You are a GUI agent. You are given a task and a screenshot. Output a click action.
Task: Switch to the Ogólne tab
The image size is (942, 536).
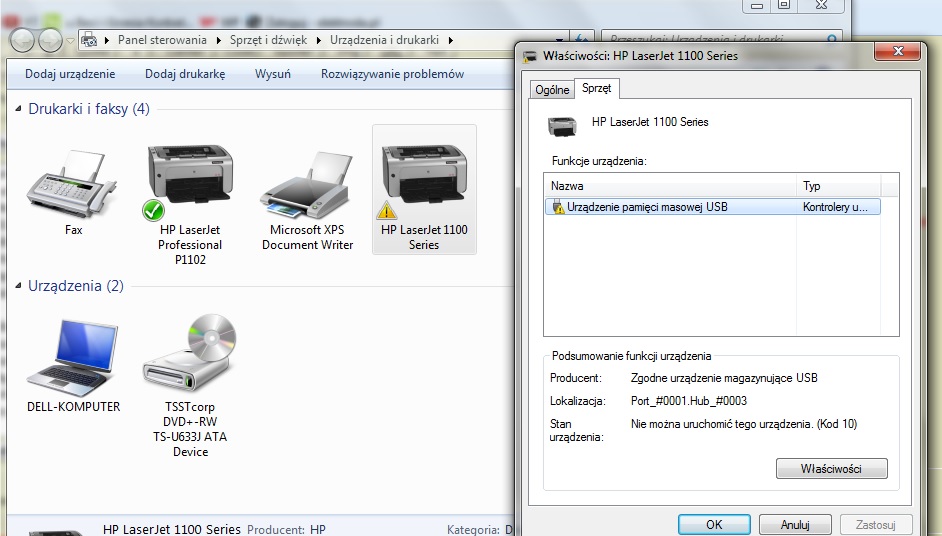click(x=552, y=90)
